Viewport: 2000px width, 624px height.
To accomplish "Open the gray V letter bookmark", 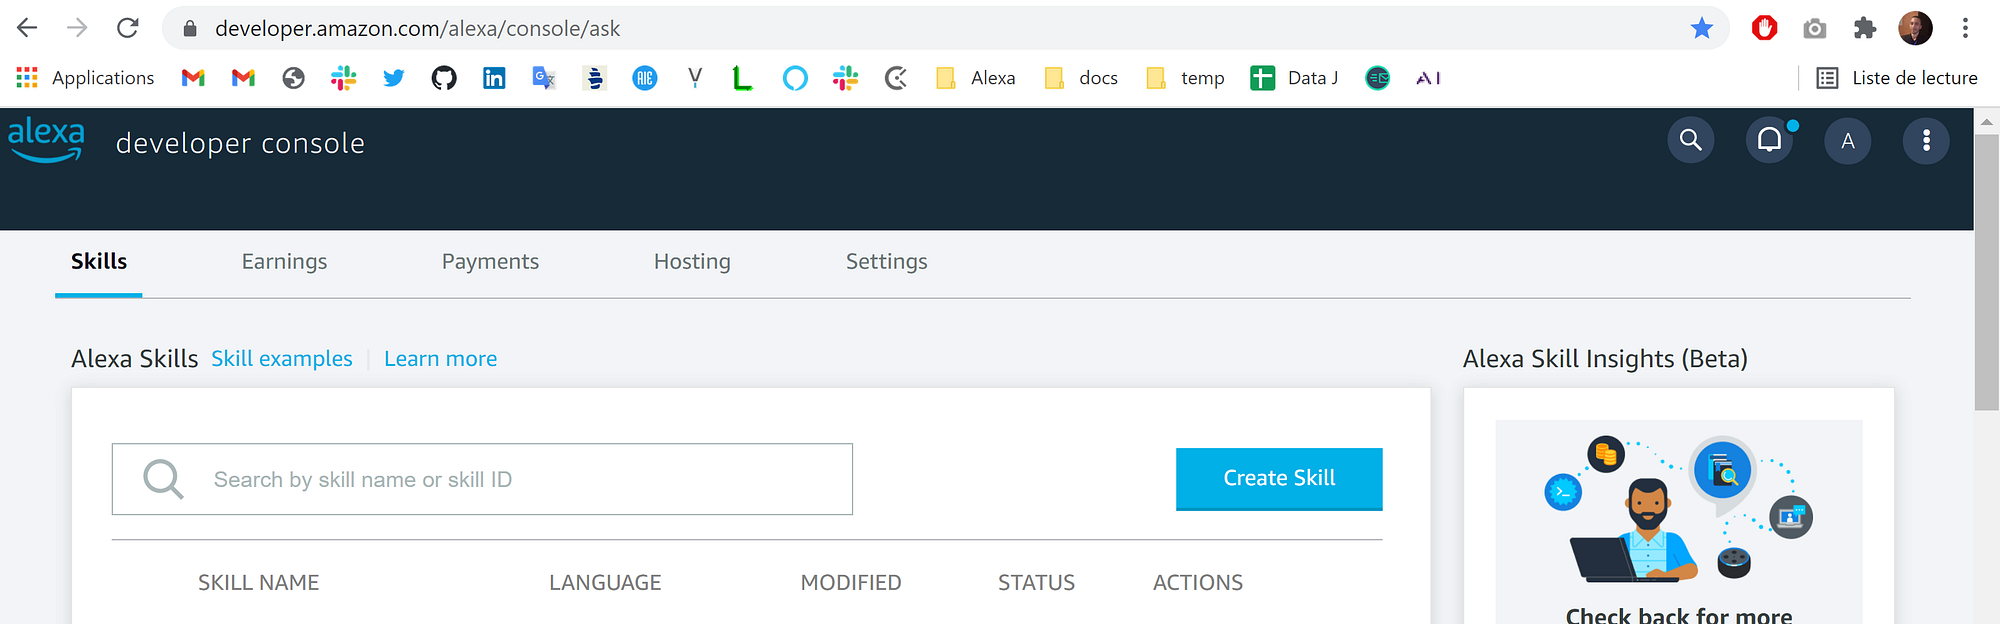I will (x=695, y=78).
